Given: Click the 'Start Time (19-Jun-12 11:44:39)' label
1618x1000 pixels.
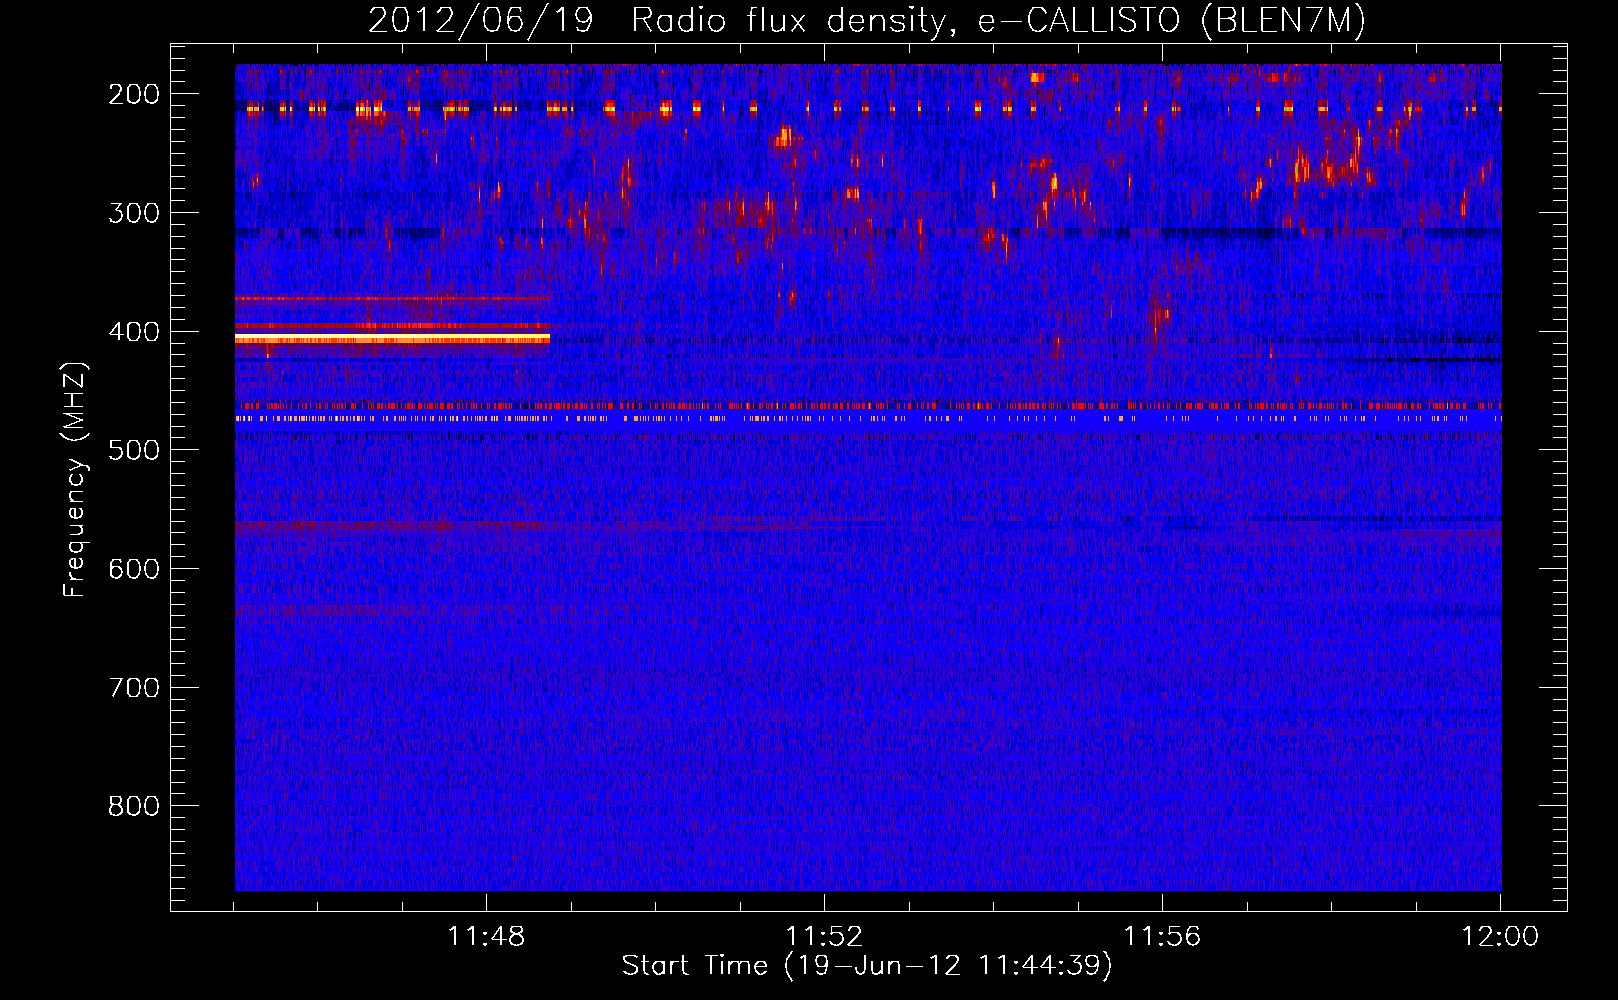Looking at the screenshot, I should 867,966.
